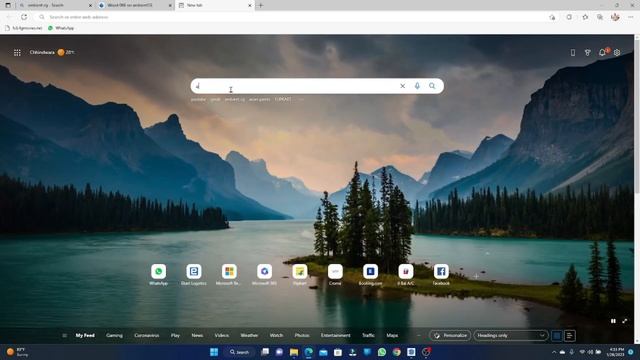Select the Weather feed tab
This screenshot has width=640, height=360.
(249, 336)
